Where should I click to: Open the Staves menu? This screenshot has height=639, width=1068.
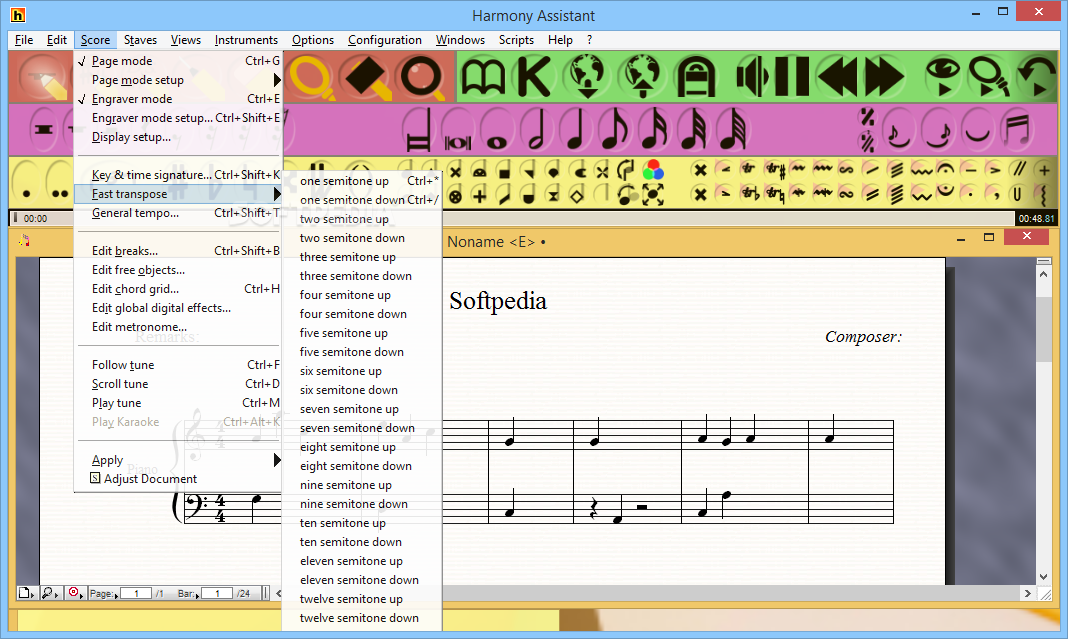pyautogui.click(x=140, y=40)
